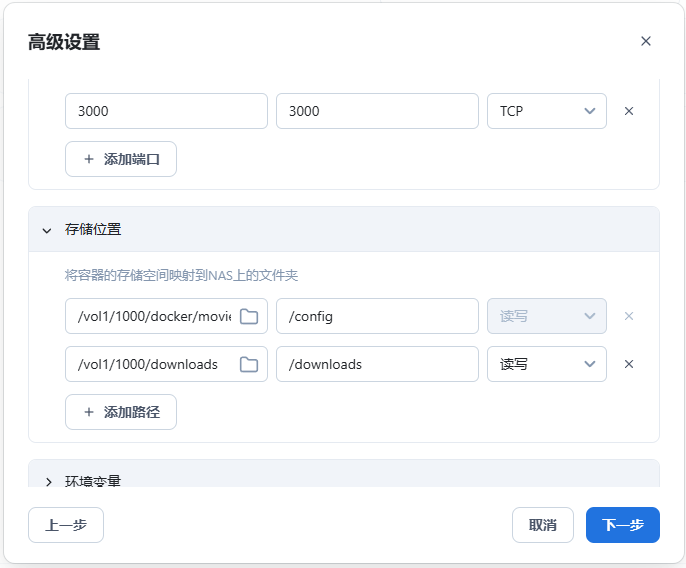Open the TCP protocol dropdown
The width and height of the screenshot is (686, 568).
[x=546, y=111]
